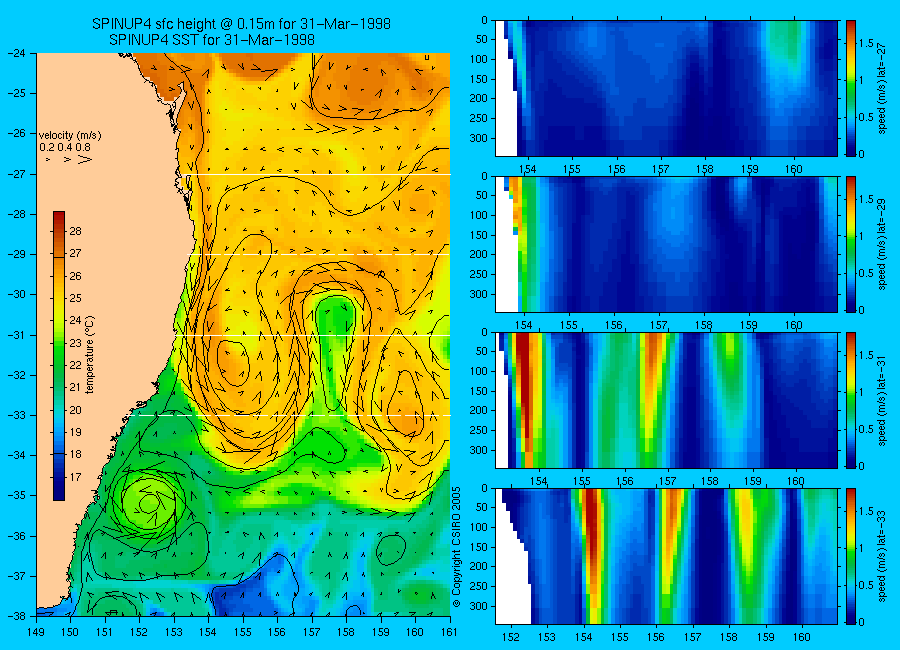The width and height of the screenshot is (900, 650).
Task: Click the 300 depth label on the lat=−27 panel
Action: tap(479, 138)
